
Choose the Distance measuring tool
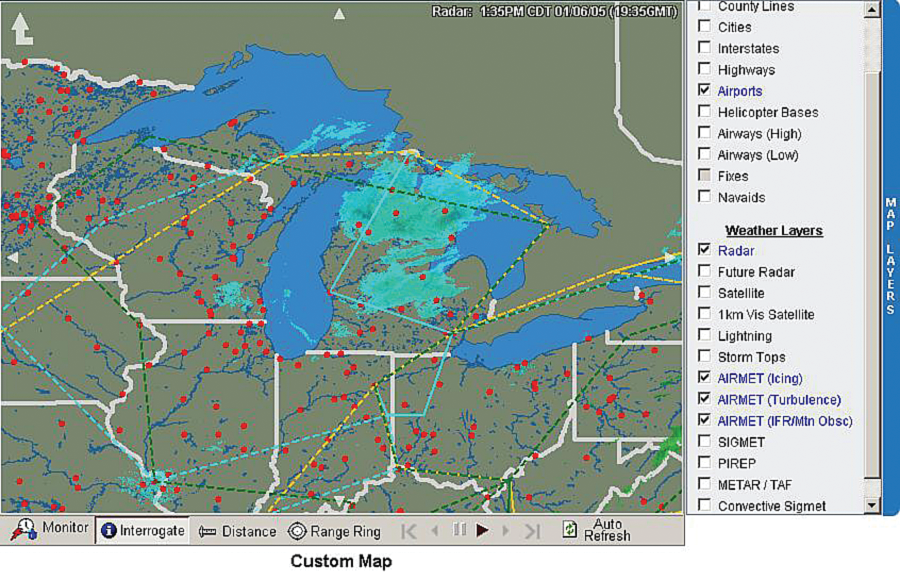tap(237, 531)
